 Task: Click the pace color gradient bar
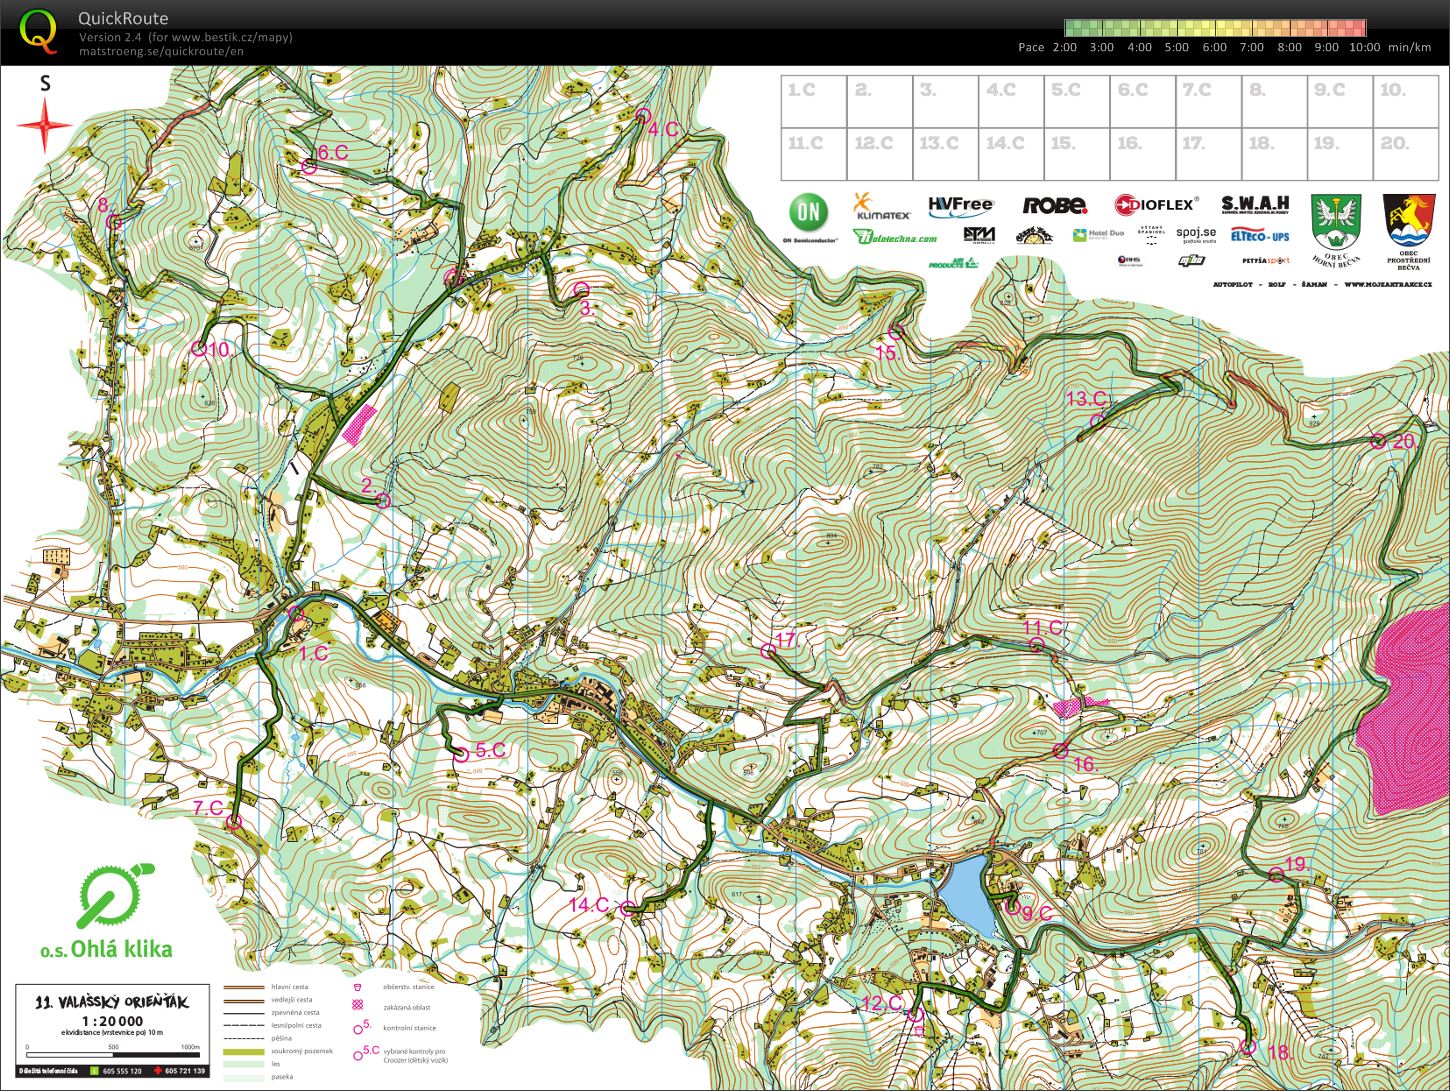tap(1214, 28)
